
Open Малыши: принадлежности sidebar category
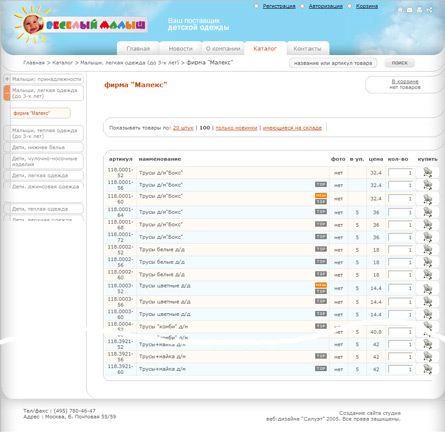47,79
